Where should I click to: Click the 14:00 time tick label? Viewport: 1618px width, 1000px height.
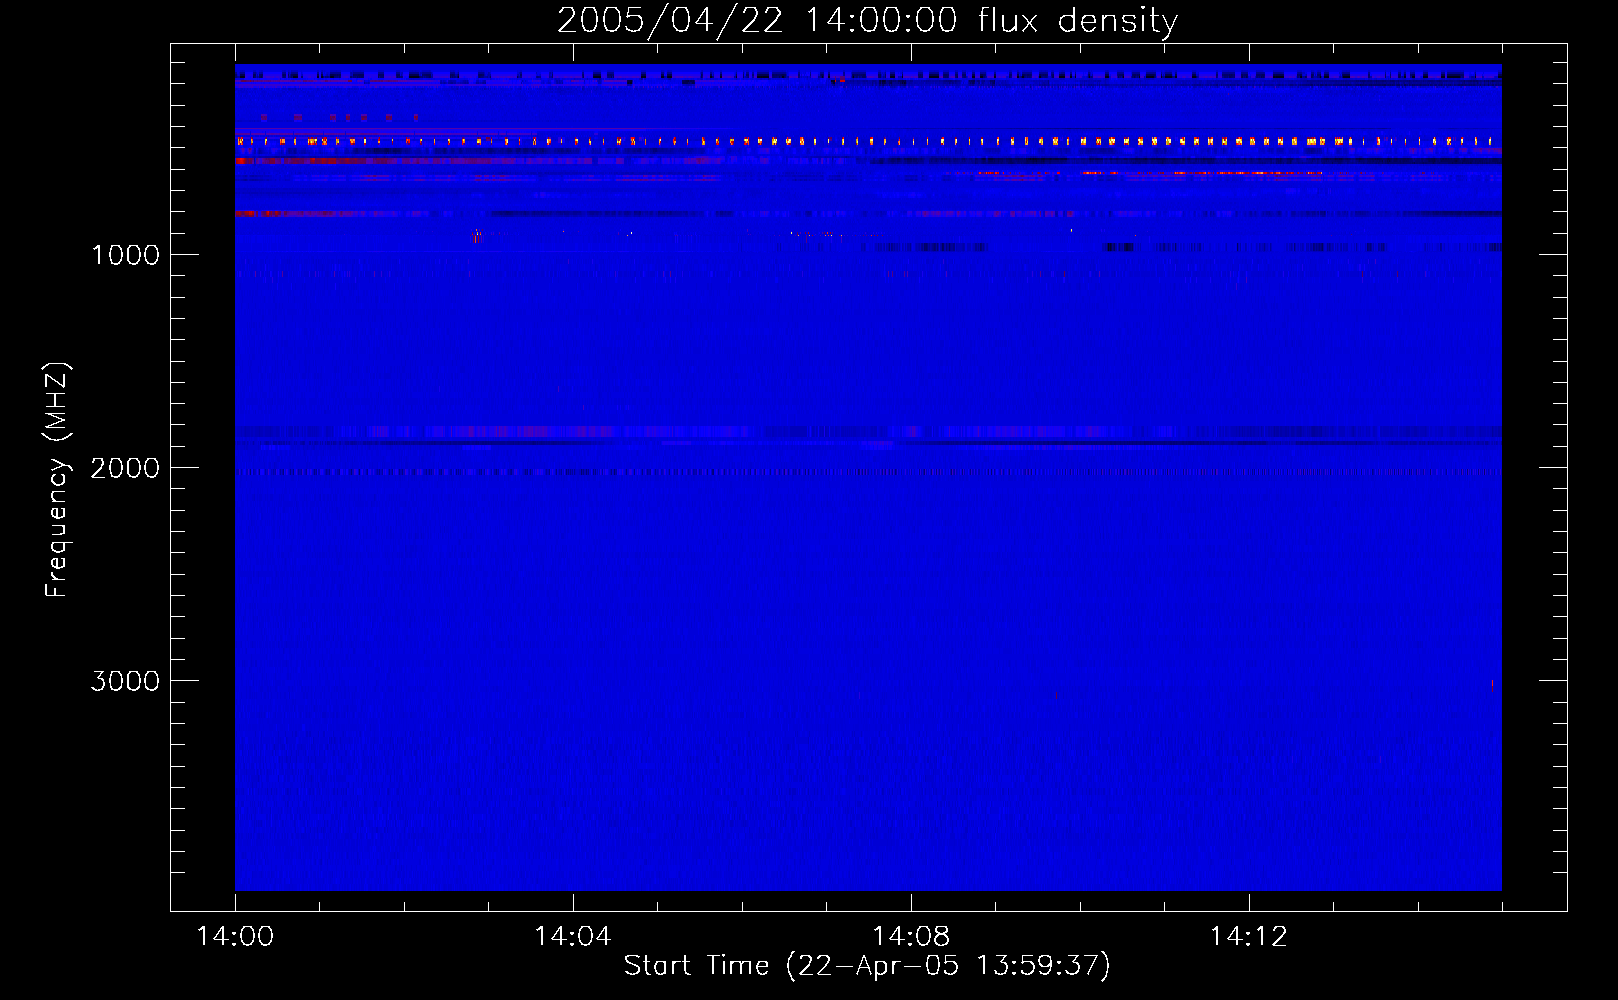pyautogui.click(x=235, y=936)
